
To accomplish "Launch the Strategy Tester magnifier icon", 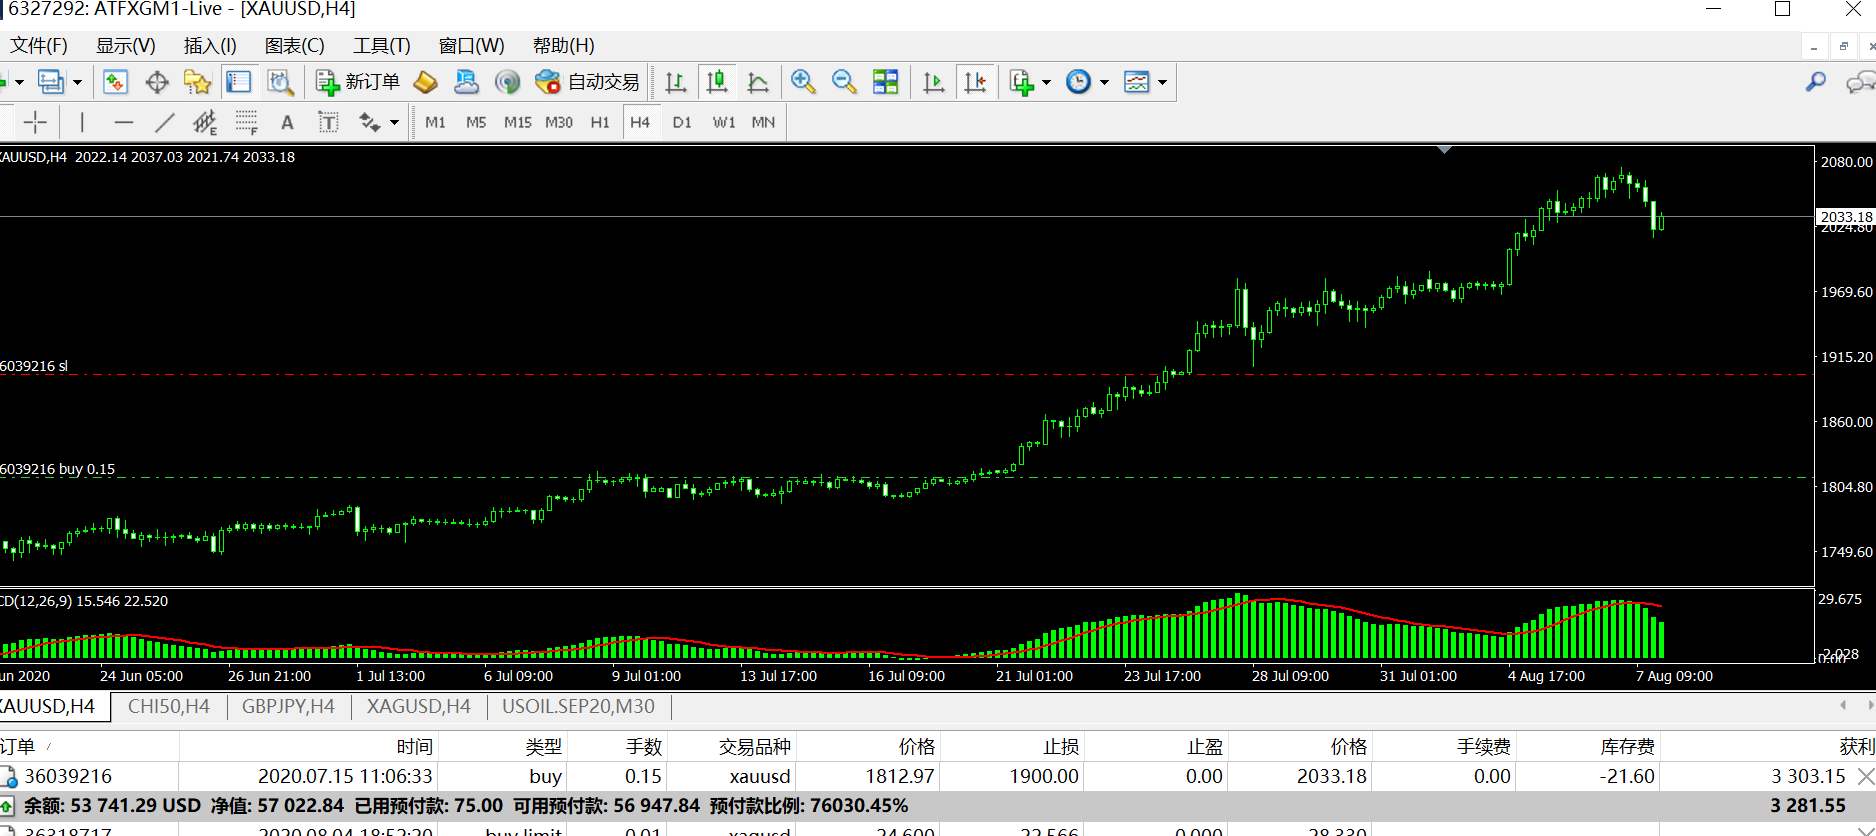I will pyautogui.click(x=280, y=82).
